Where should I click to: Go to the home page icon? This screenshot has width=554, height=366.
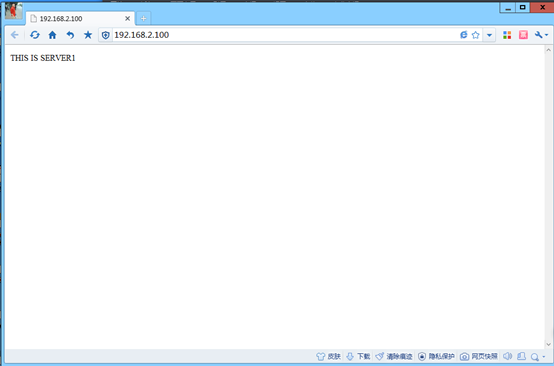coord(52,35)
